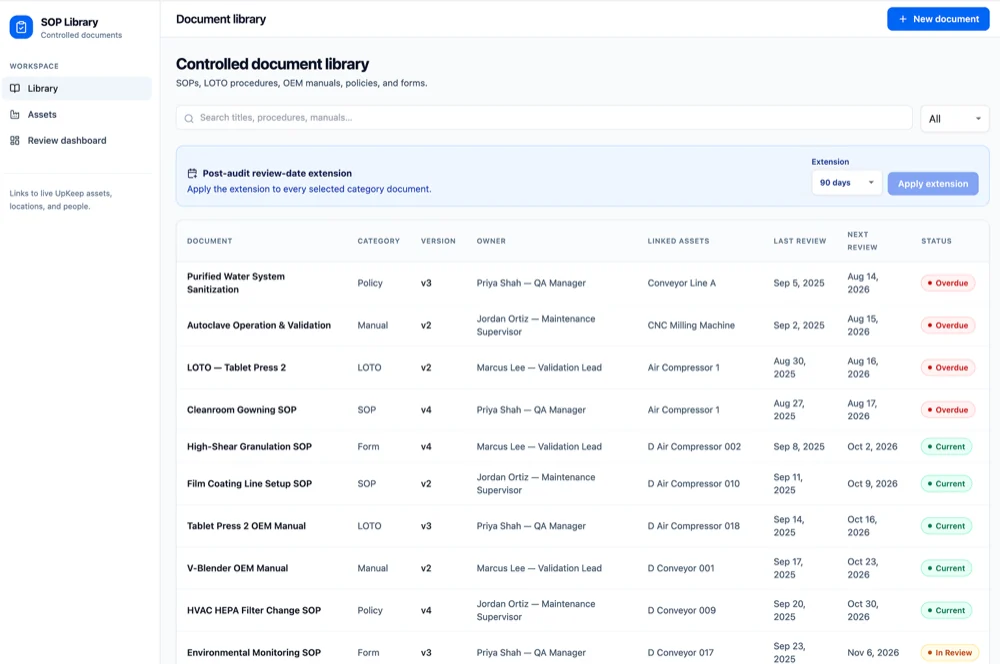This screenshot has height=664, width=1000.
Task: Click Current badge for High-Shear Granulation row
Action: click(x=946, y=446)
